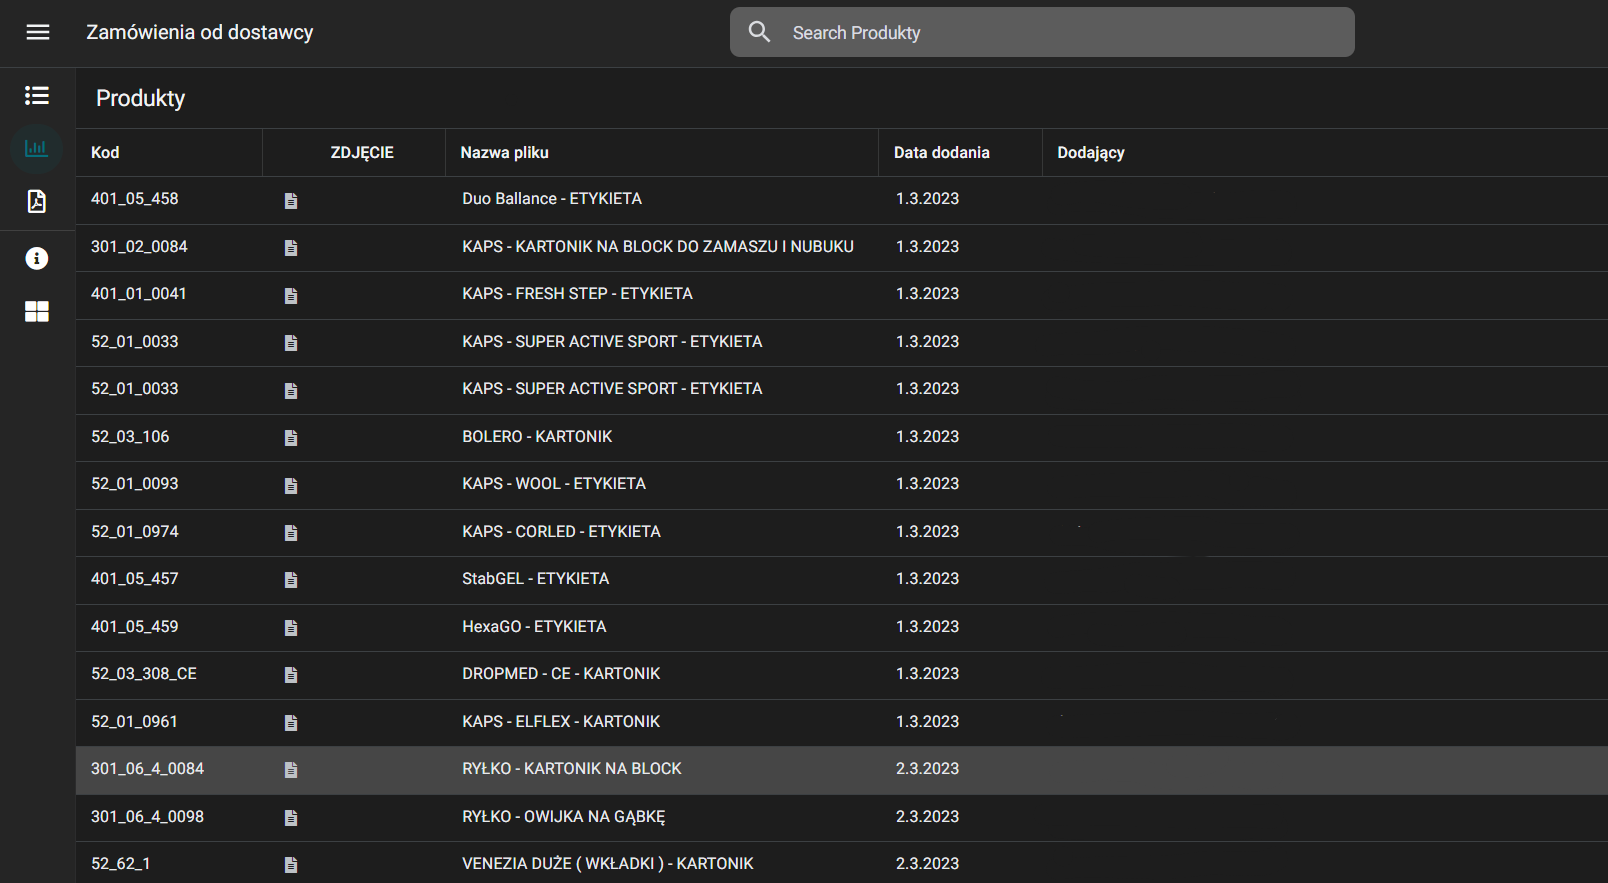1608x883 pixels.
Task: Open the PDF document sidebar icon
Action: [37, 201]
